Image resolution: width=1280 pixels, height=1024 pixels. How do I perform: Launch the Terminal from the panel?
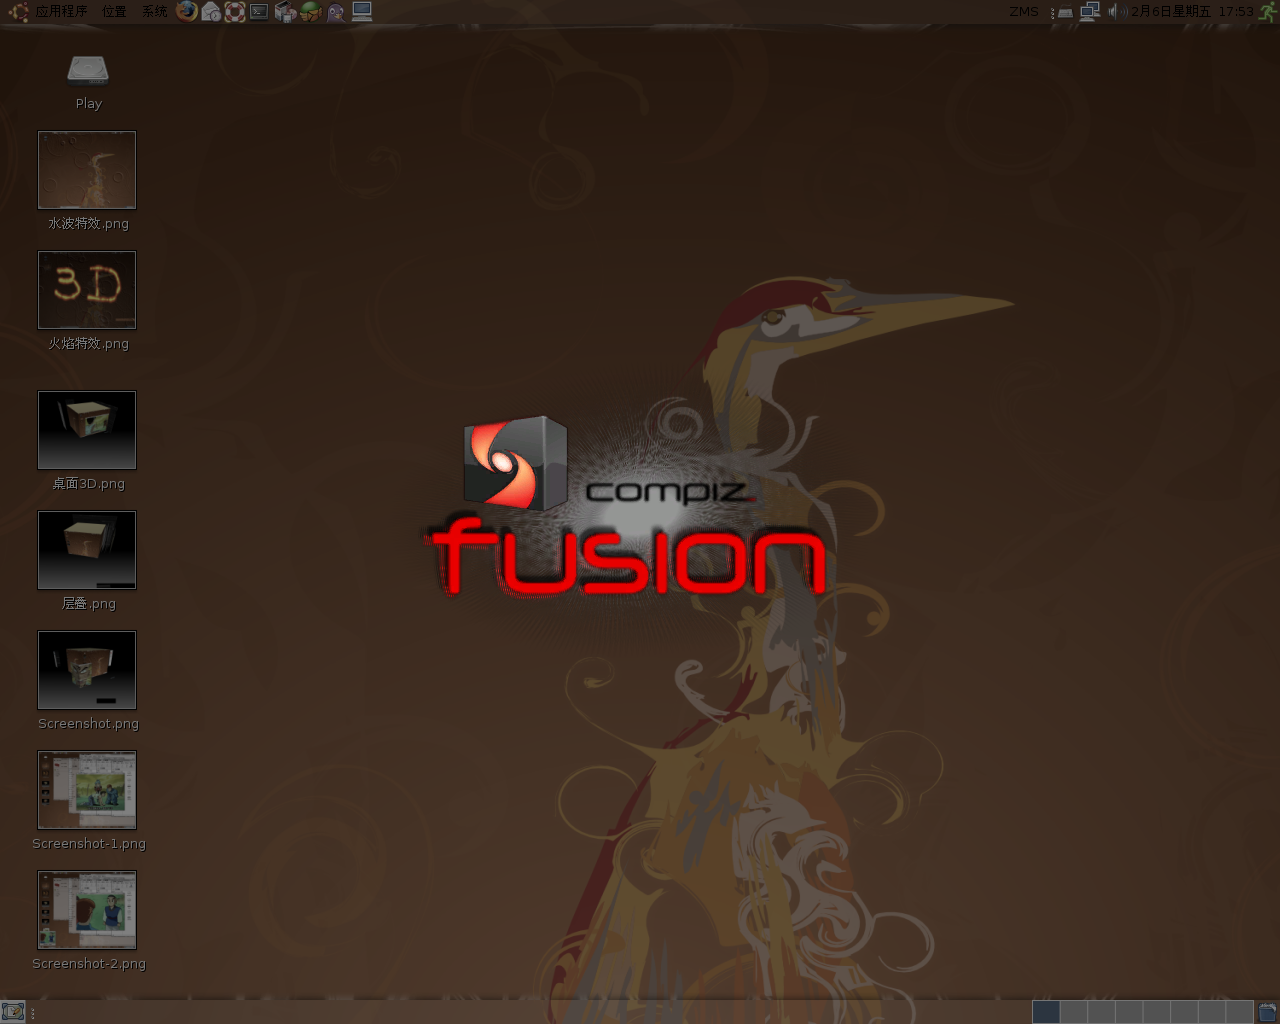click(x=259, y=12)
